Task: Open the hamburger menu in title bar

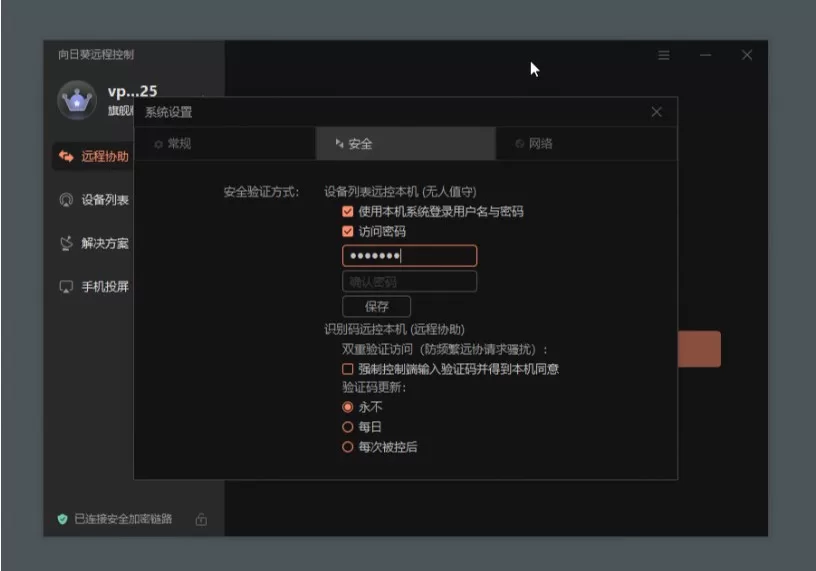Action: pyautogui.click(x=664, y=55)
